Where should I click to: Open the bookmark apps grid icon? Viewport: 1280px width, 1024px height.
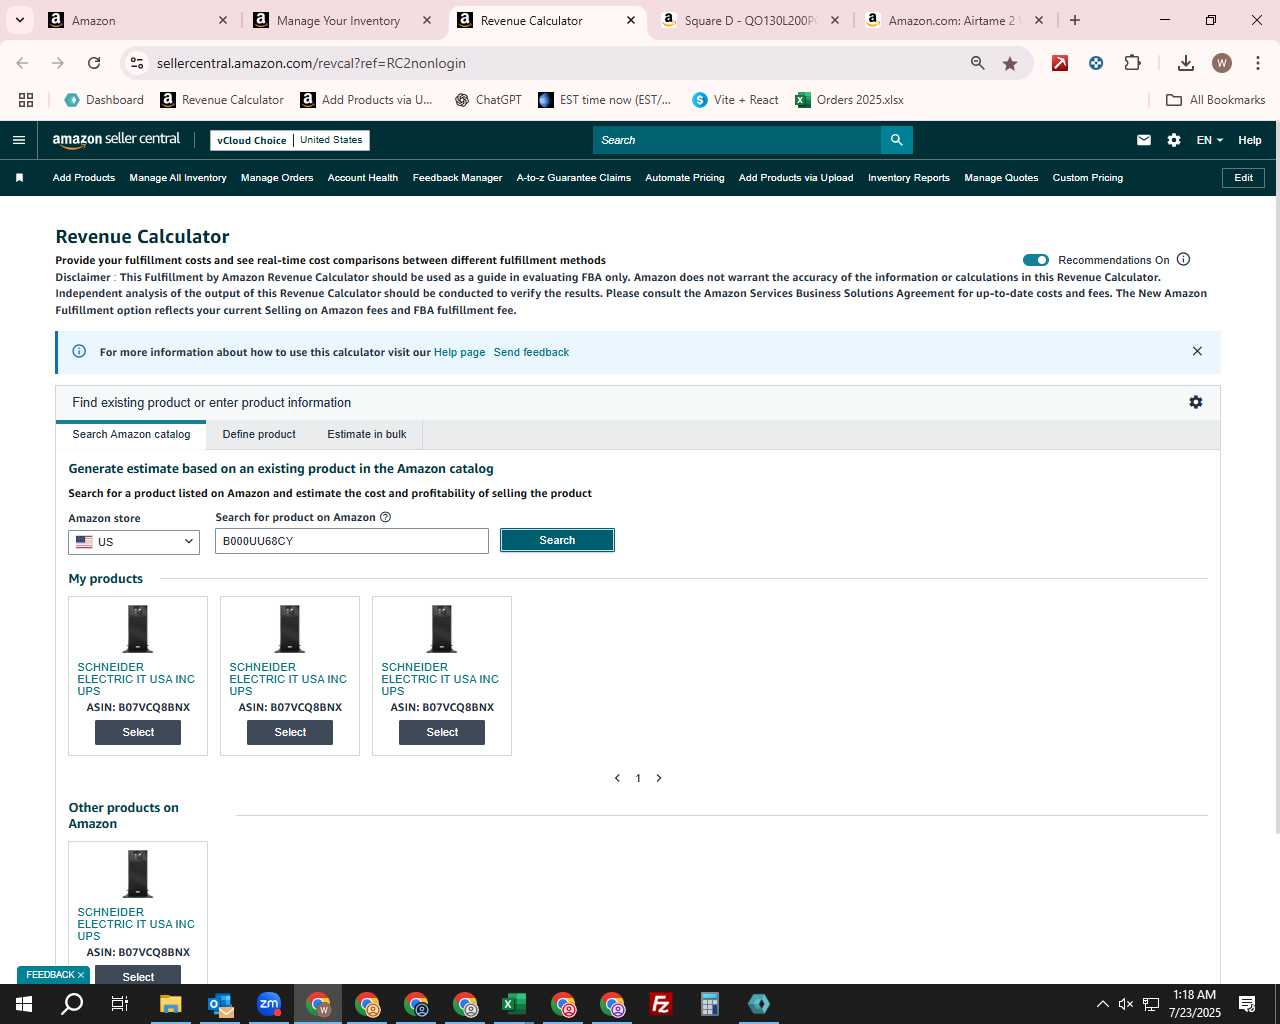[26, 100]
